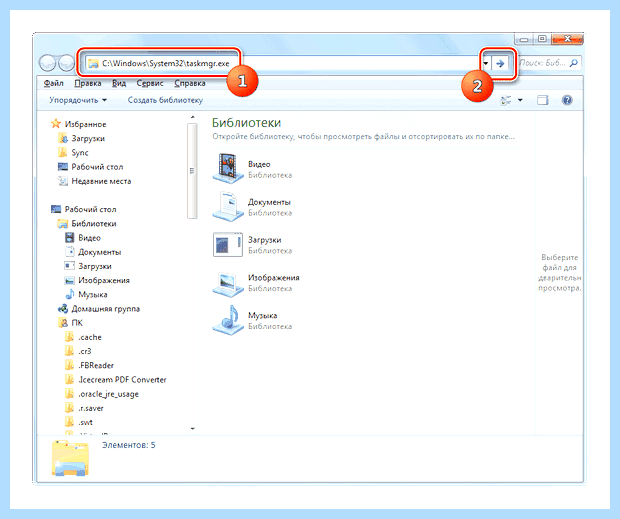The width and height of the screenshot is (620, 519).
Task: Select the ПК user folder in tree
Action: [77, 323]
